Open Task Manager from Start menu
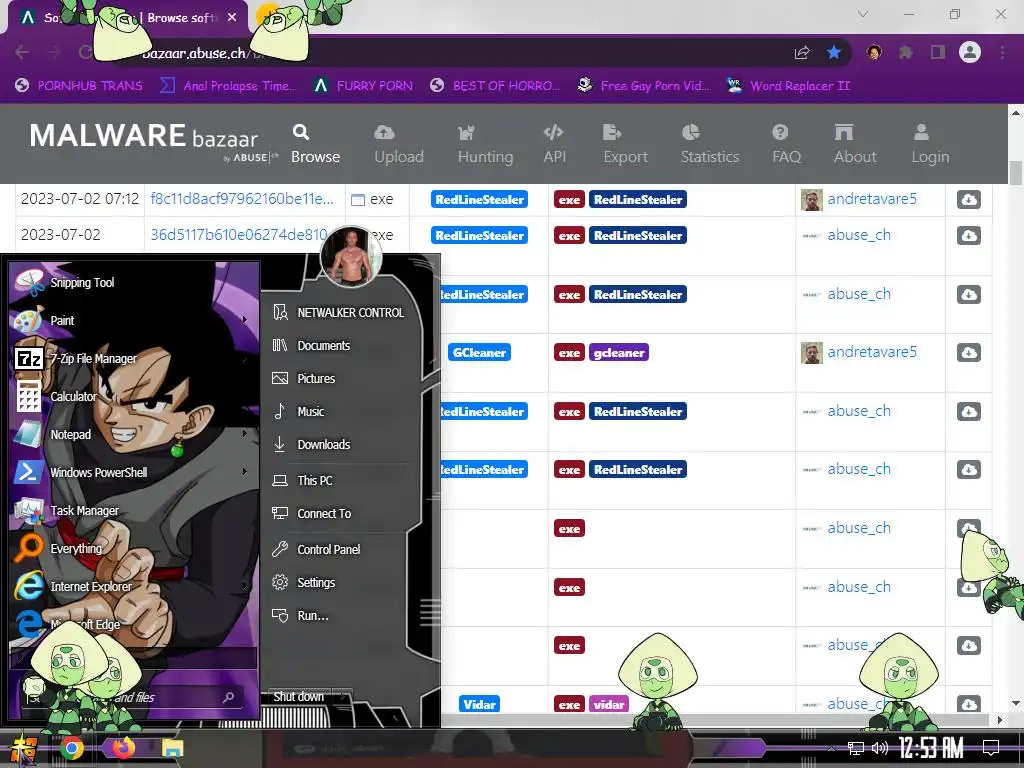 click(x=132, y=510)
